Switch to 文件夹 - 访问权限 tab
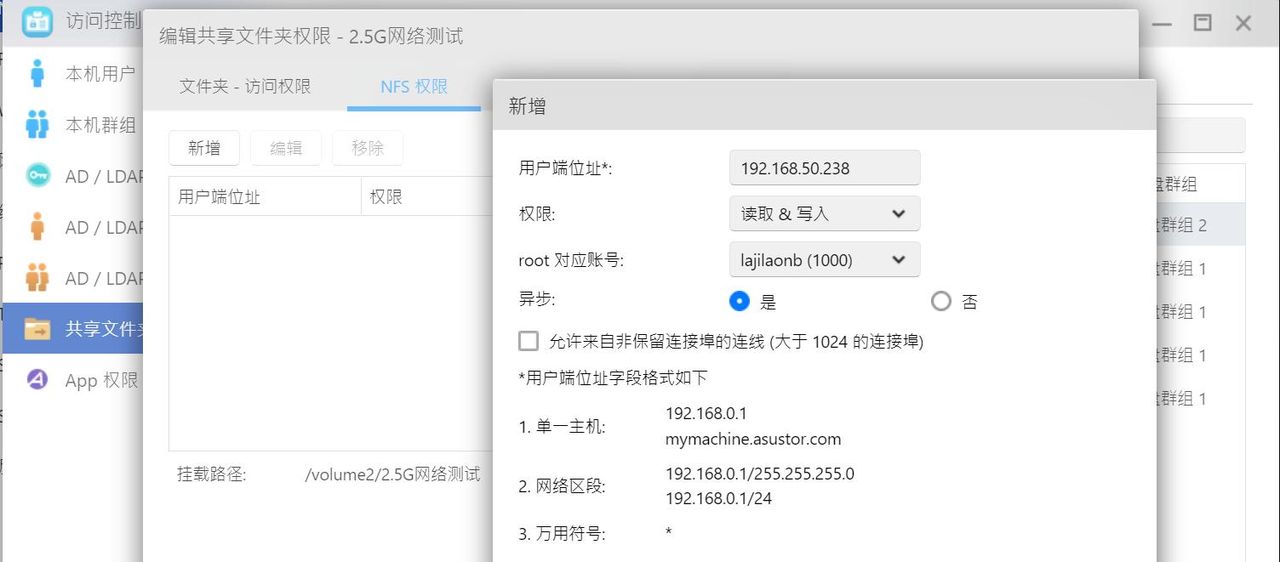 245,87
